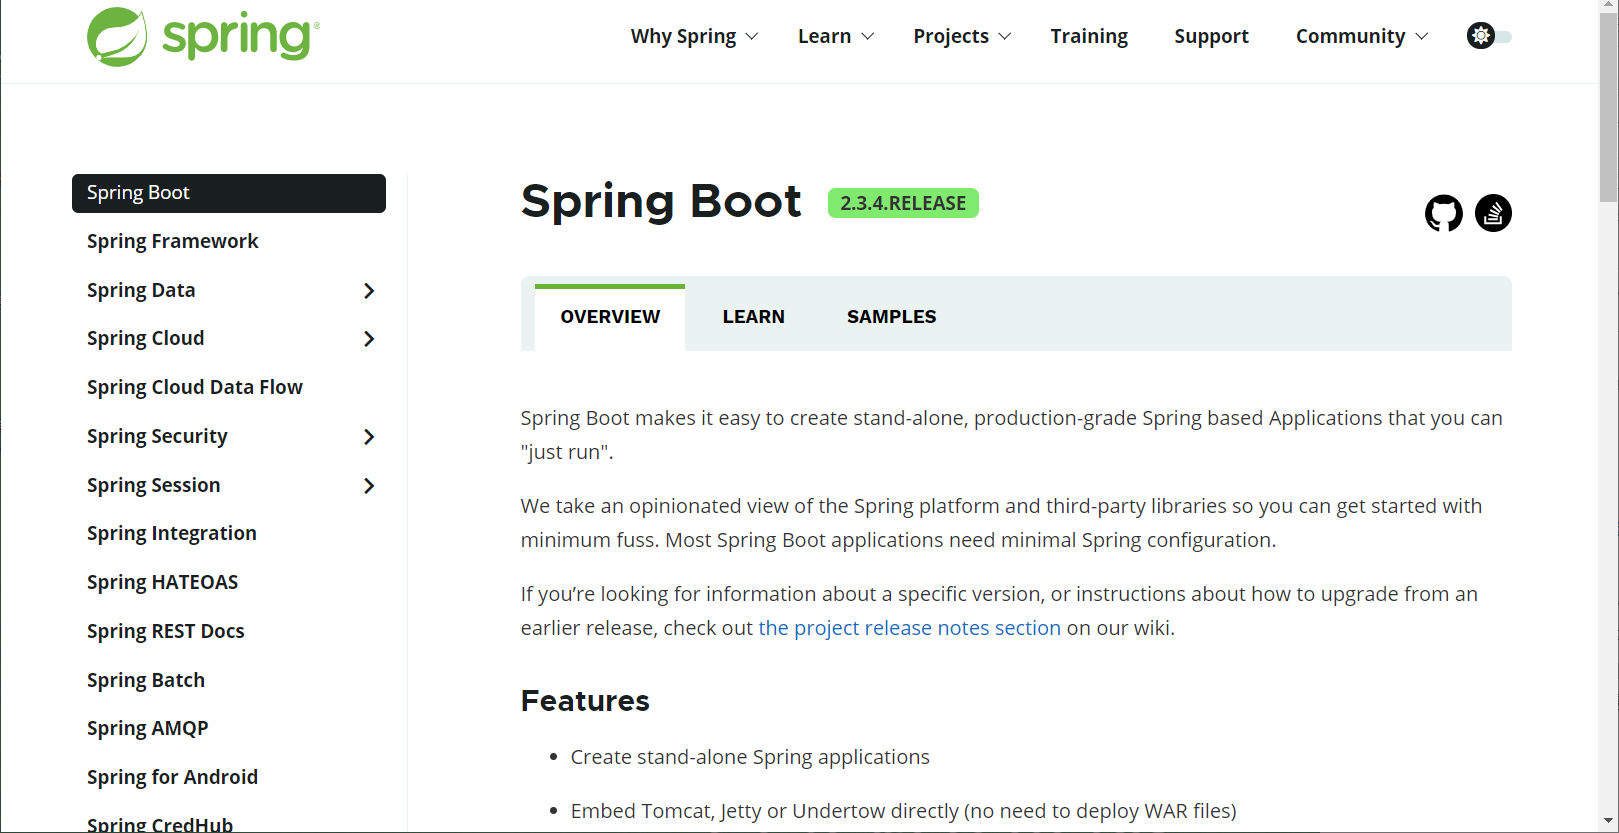Go to the Support page
This screenshot has width=1619, height=833.
coord(1211,36)
